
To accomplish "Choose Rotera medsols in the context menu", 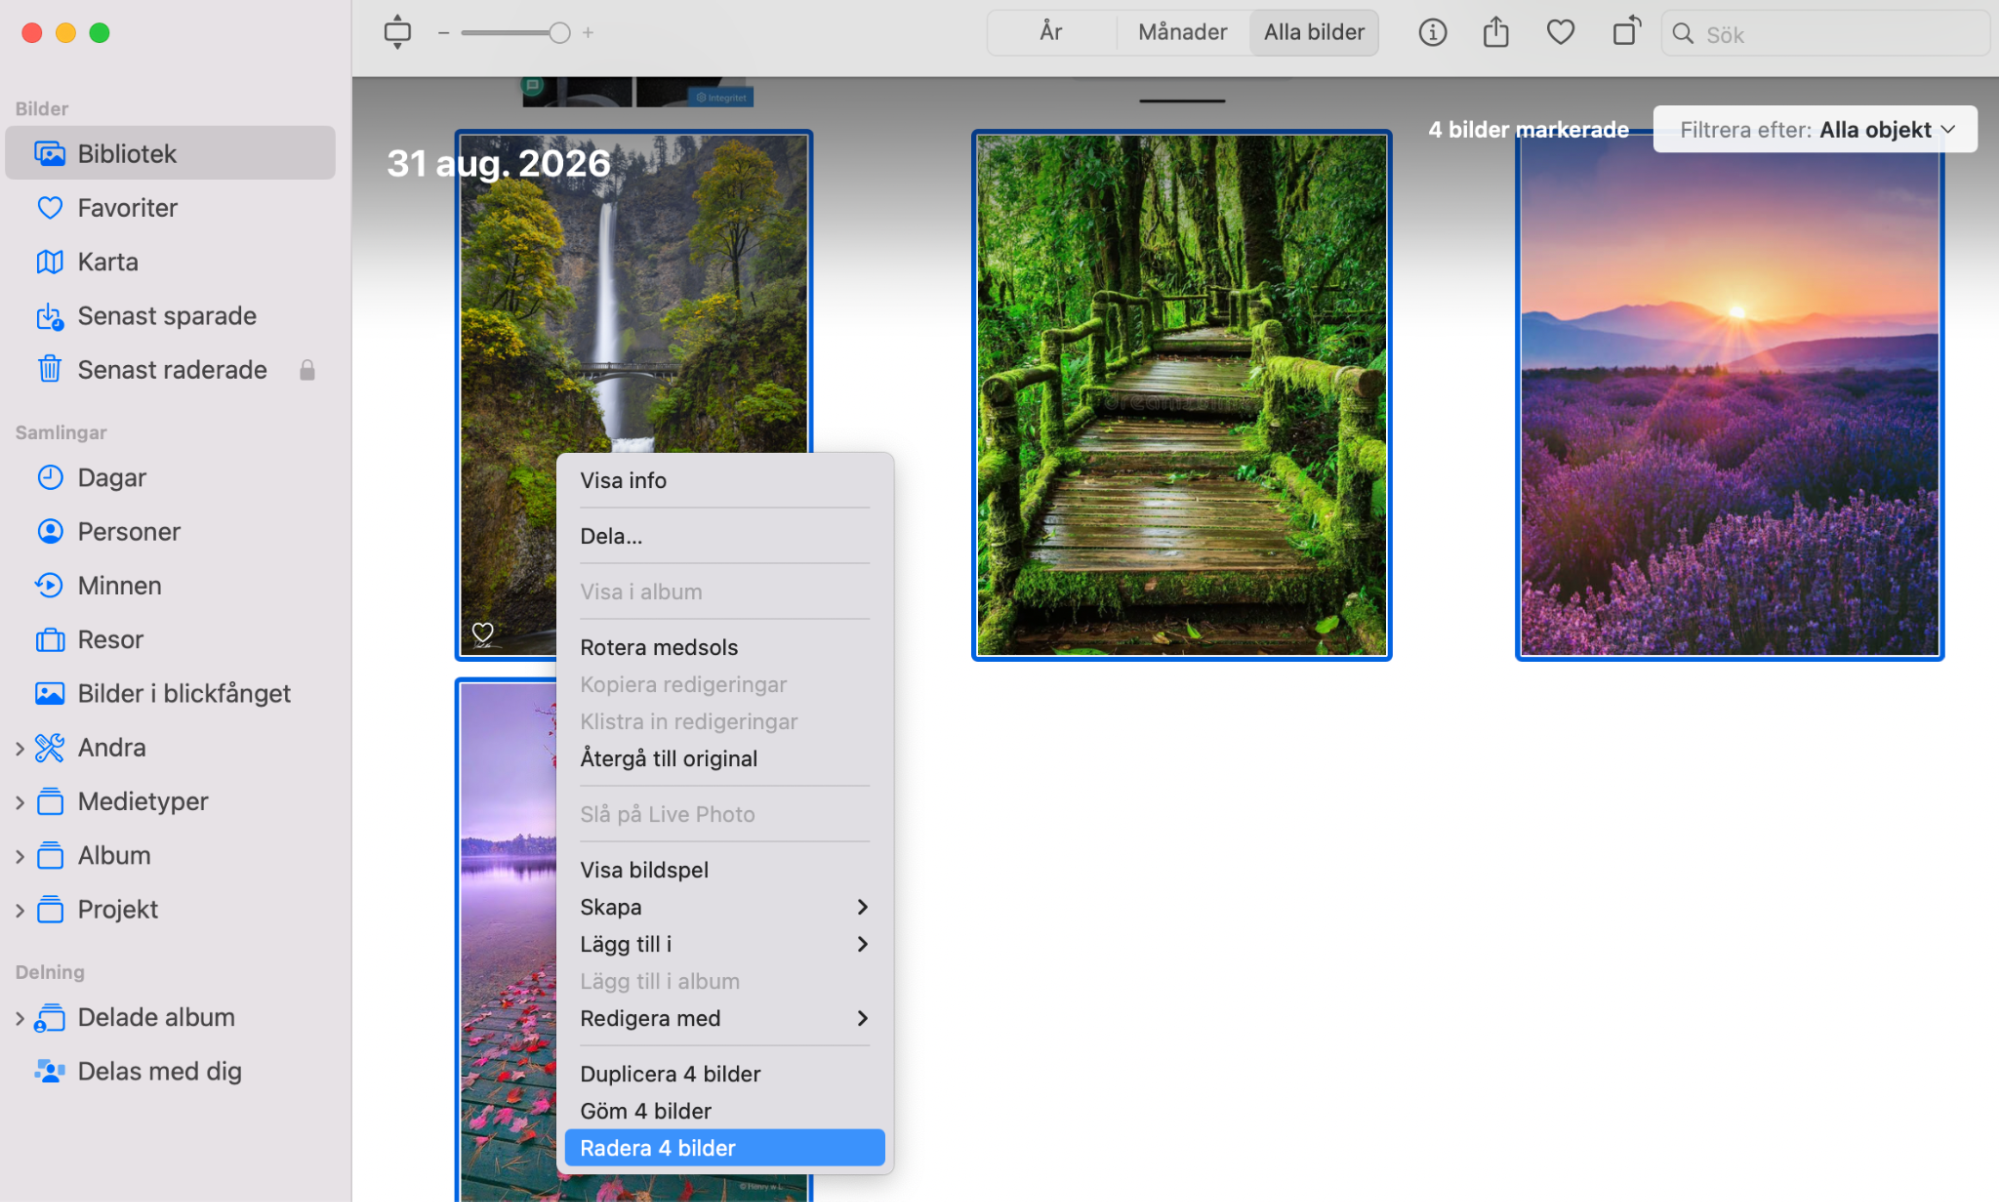I will (724, 648).
